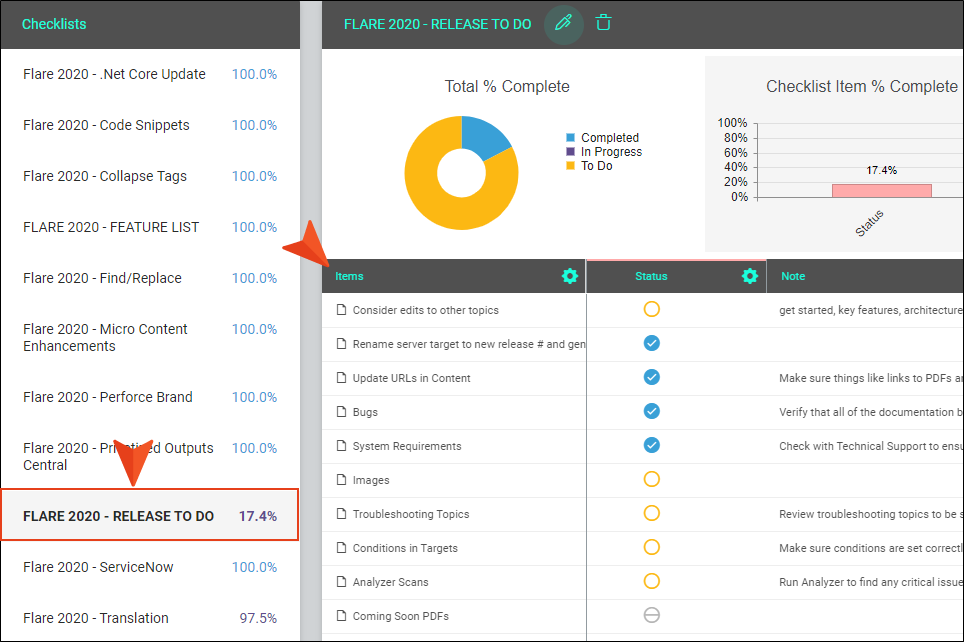964x642 pixels.
Task: Click the 97.5% value for Translation
Action: click(258, 618)
